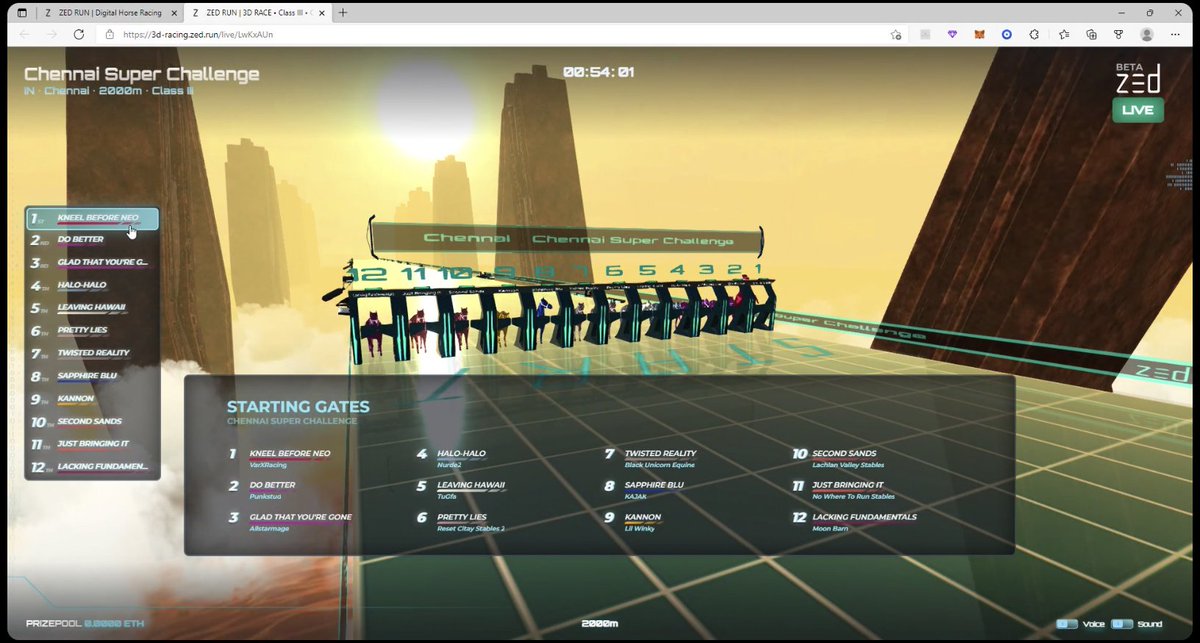Select 8th place SAPPHIRE BLU in leaderboard
This screenshot has width=1200, height=643.
[92, 377]
